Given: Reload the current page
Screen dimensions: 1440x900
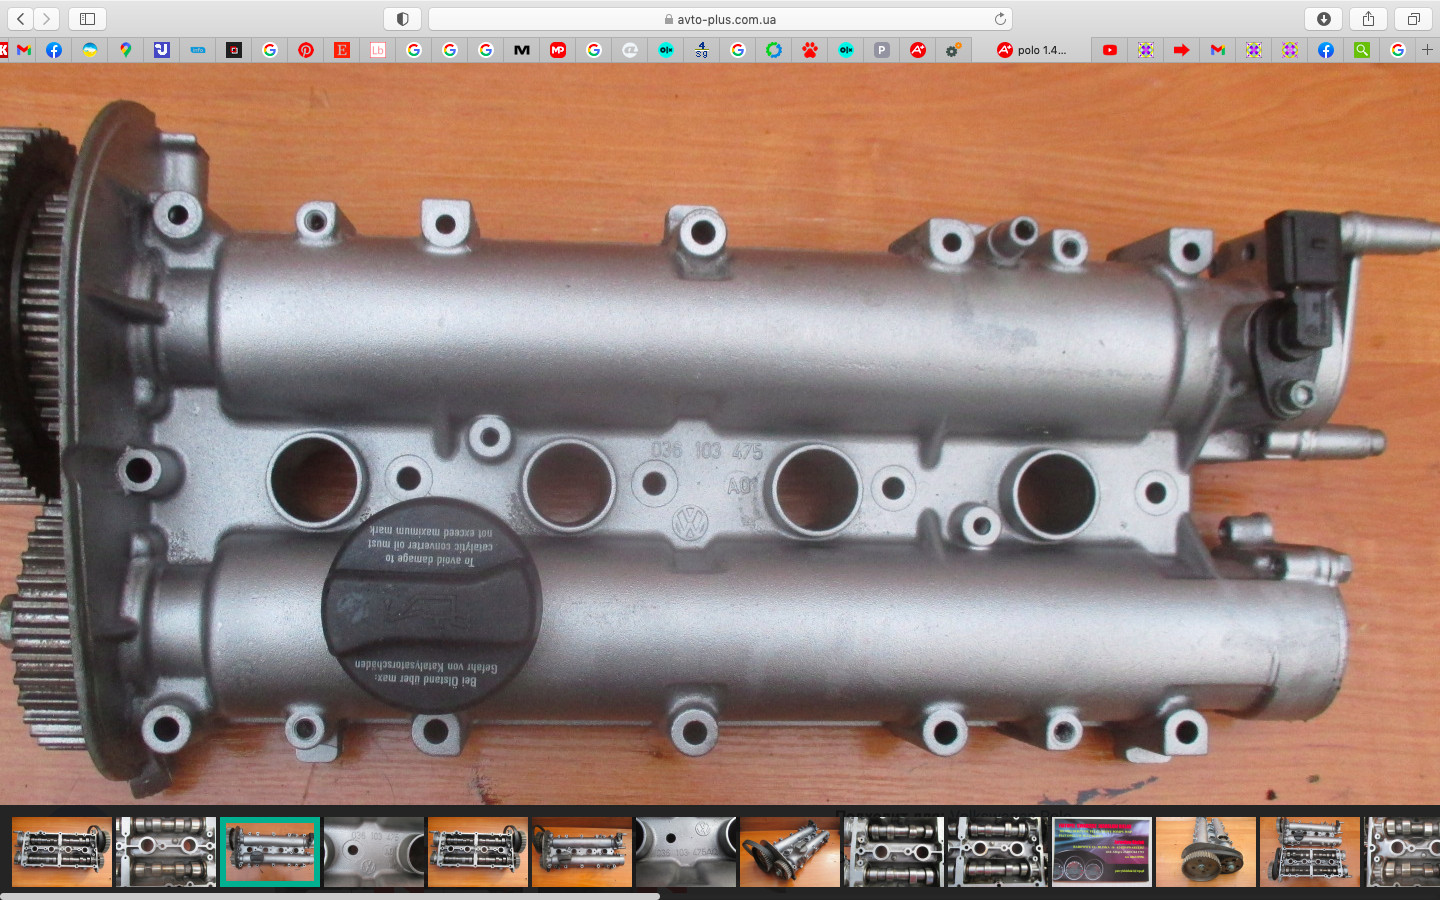Looking at the screenshot, I should (x=1000, y=19).
